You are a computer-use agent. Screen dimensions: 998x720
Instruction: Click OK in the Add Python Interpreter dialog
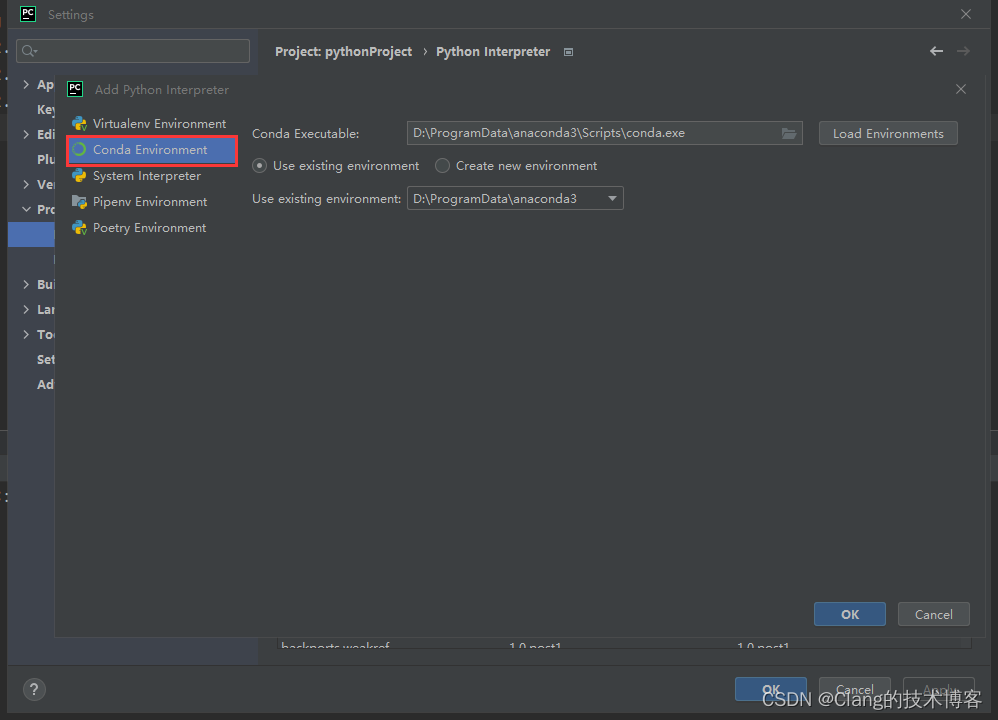850,614
